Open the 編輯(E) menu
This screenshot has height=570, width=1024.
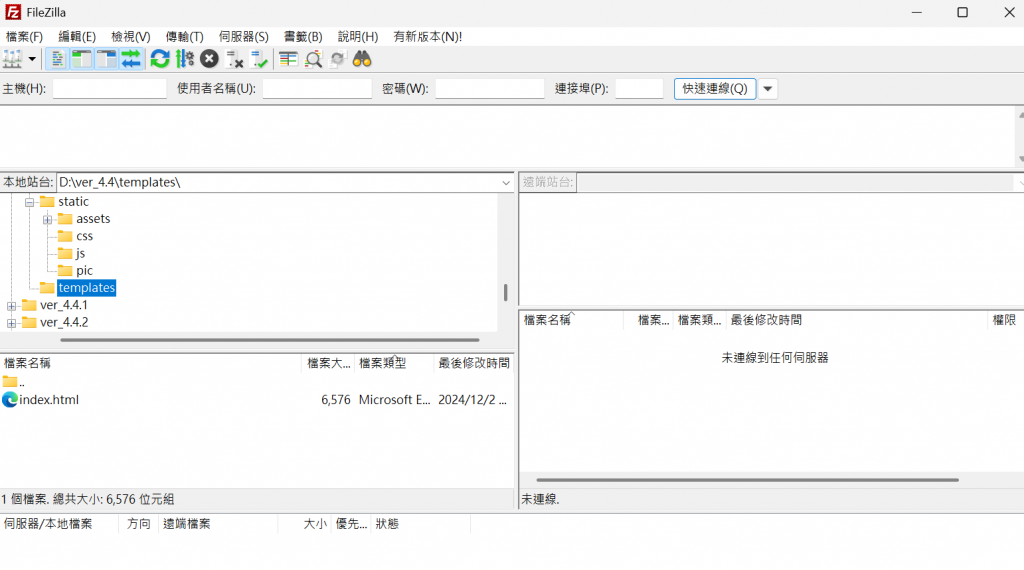(77, 37)
